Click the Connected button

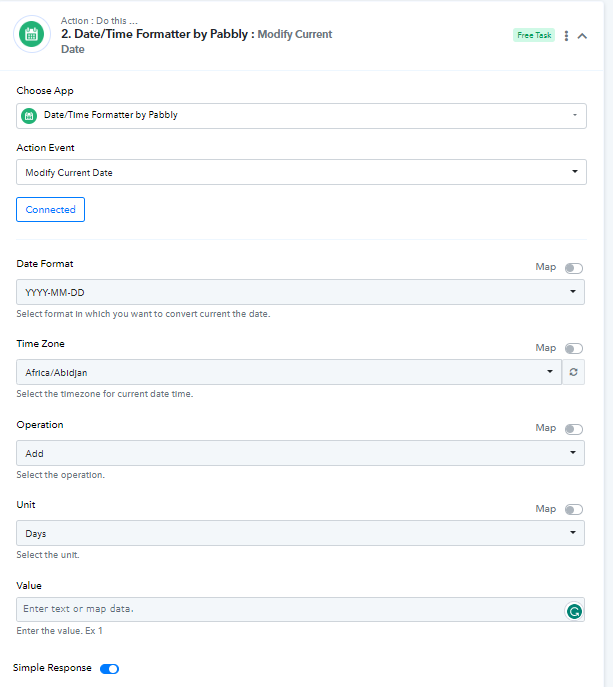point(50,209)
